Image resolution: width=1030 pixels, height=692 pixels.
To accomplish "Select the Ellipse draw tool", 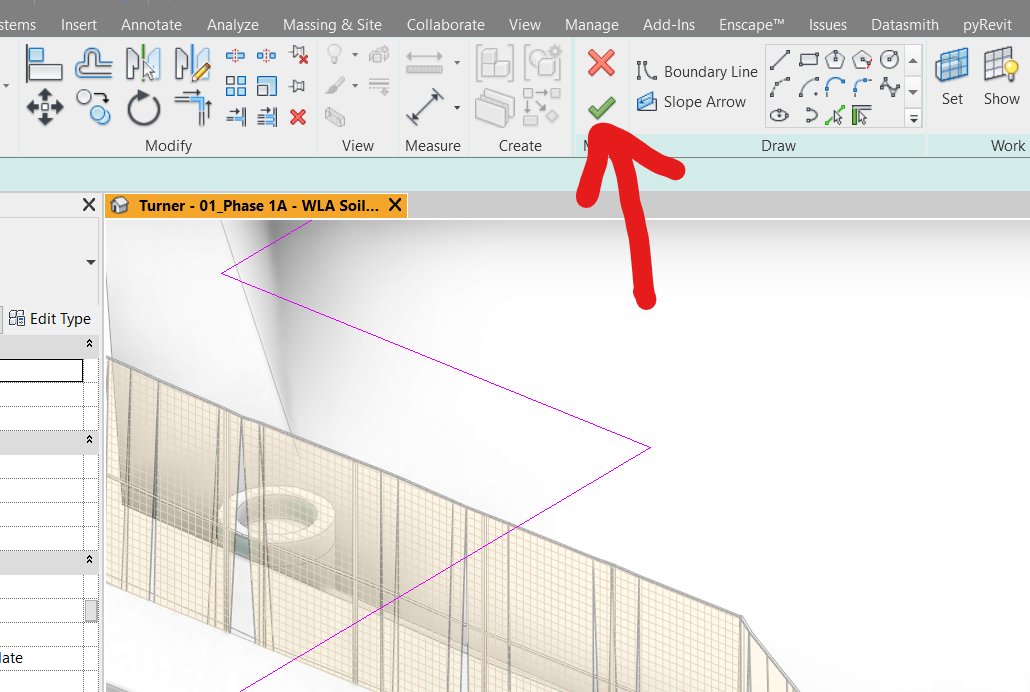I will (x=780, y=116).
